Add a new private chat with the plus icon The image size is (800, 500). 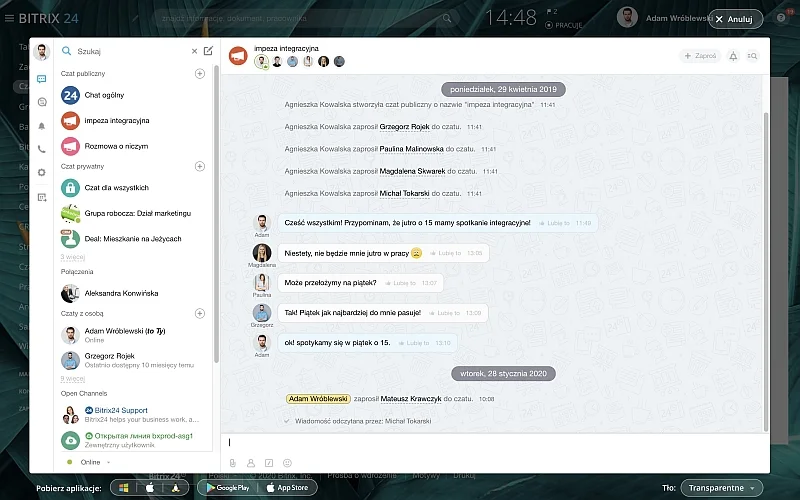(x=200, y=166)
